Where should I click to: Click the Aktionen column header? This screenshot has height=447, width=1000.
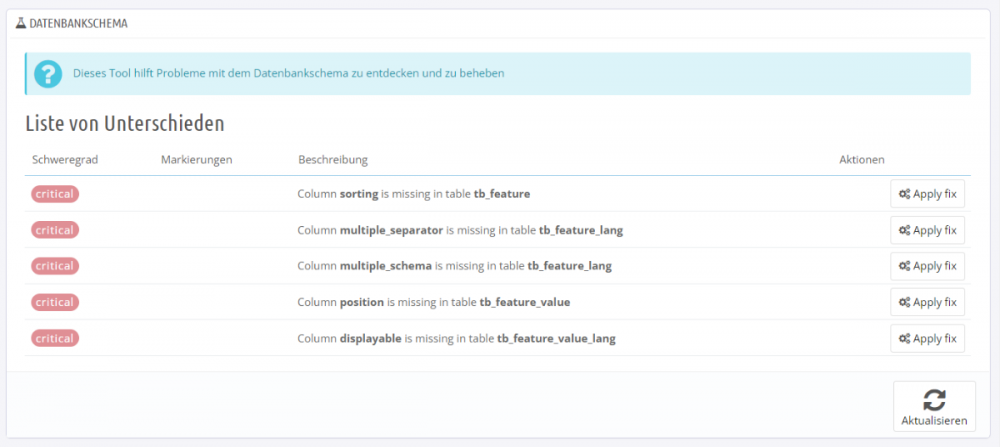[x=861, y=160]
